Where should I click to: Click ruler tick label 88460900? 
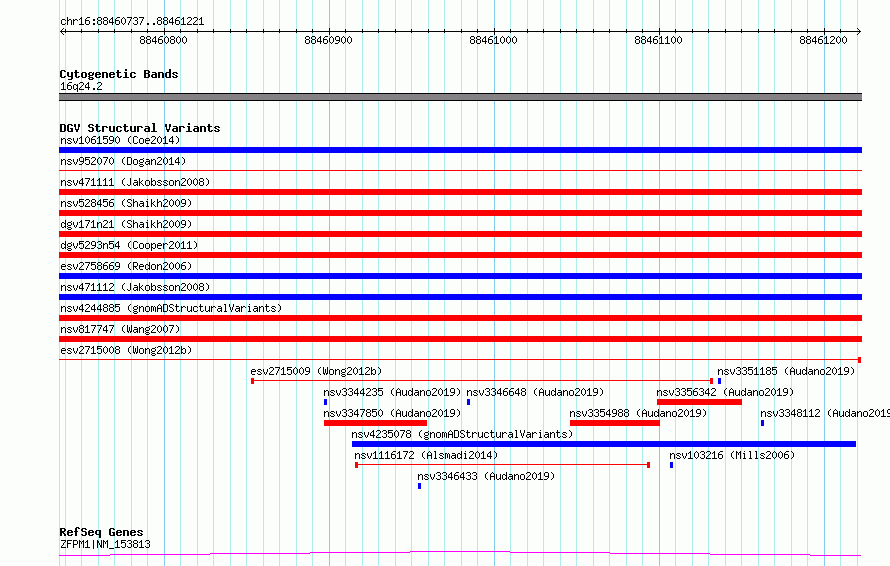point(329,40)
